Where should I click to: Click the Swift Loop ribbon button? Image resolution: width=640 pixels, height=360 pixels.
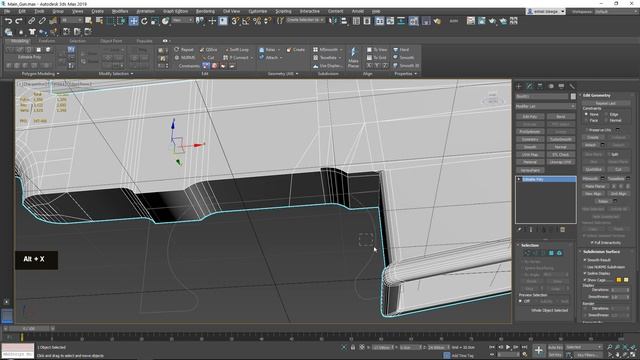click(237, 50)
